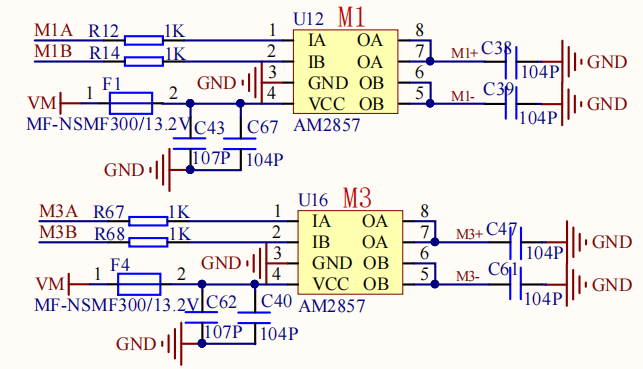This screenshot has height=369, width=643.
Task: Click MF-NSMF300/13.2V text under F1
Action: pyautogui.click(x=109, y=124)
